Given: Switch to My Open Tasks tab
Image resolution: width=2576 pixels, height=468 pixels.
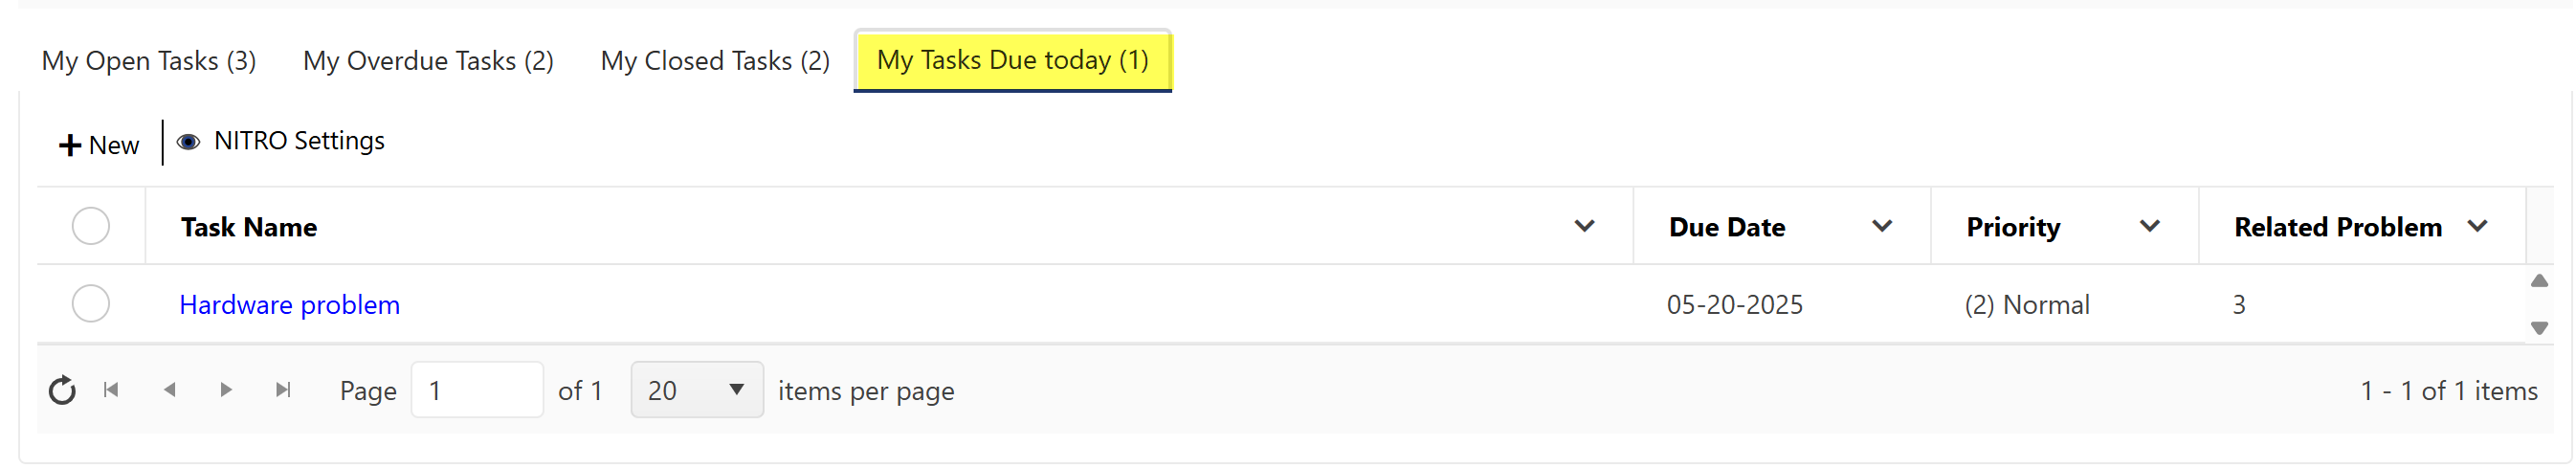Looking at the screenshot, I should pyautogui.click(x=149, y=61).
